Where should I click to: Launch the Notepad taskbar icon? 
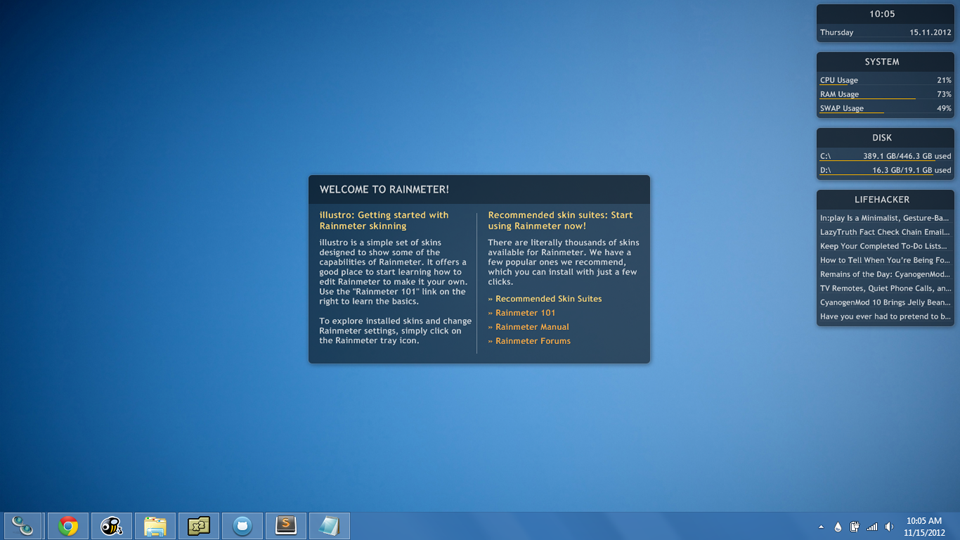329,526
